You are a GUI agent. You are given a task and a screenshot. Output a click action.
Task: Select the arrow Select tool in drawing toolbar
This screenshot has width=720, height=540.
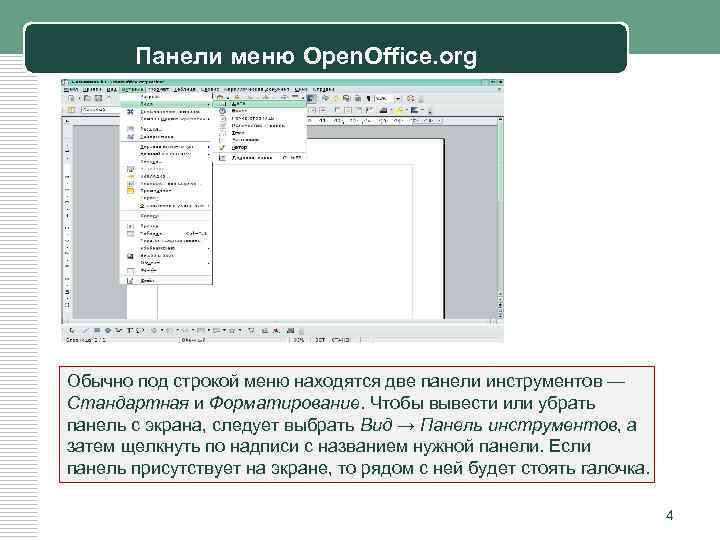click(x=72, y=330)
